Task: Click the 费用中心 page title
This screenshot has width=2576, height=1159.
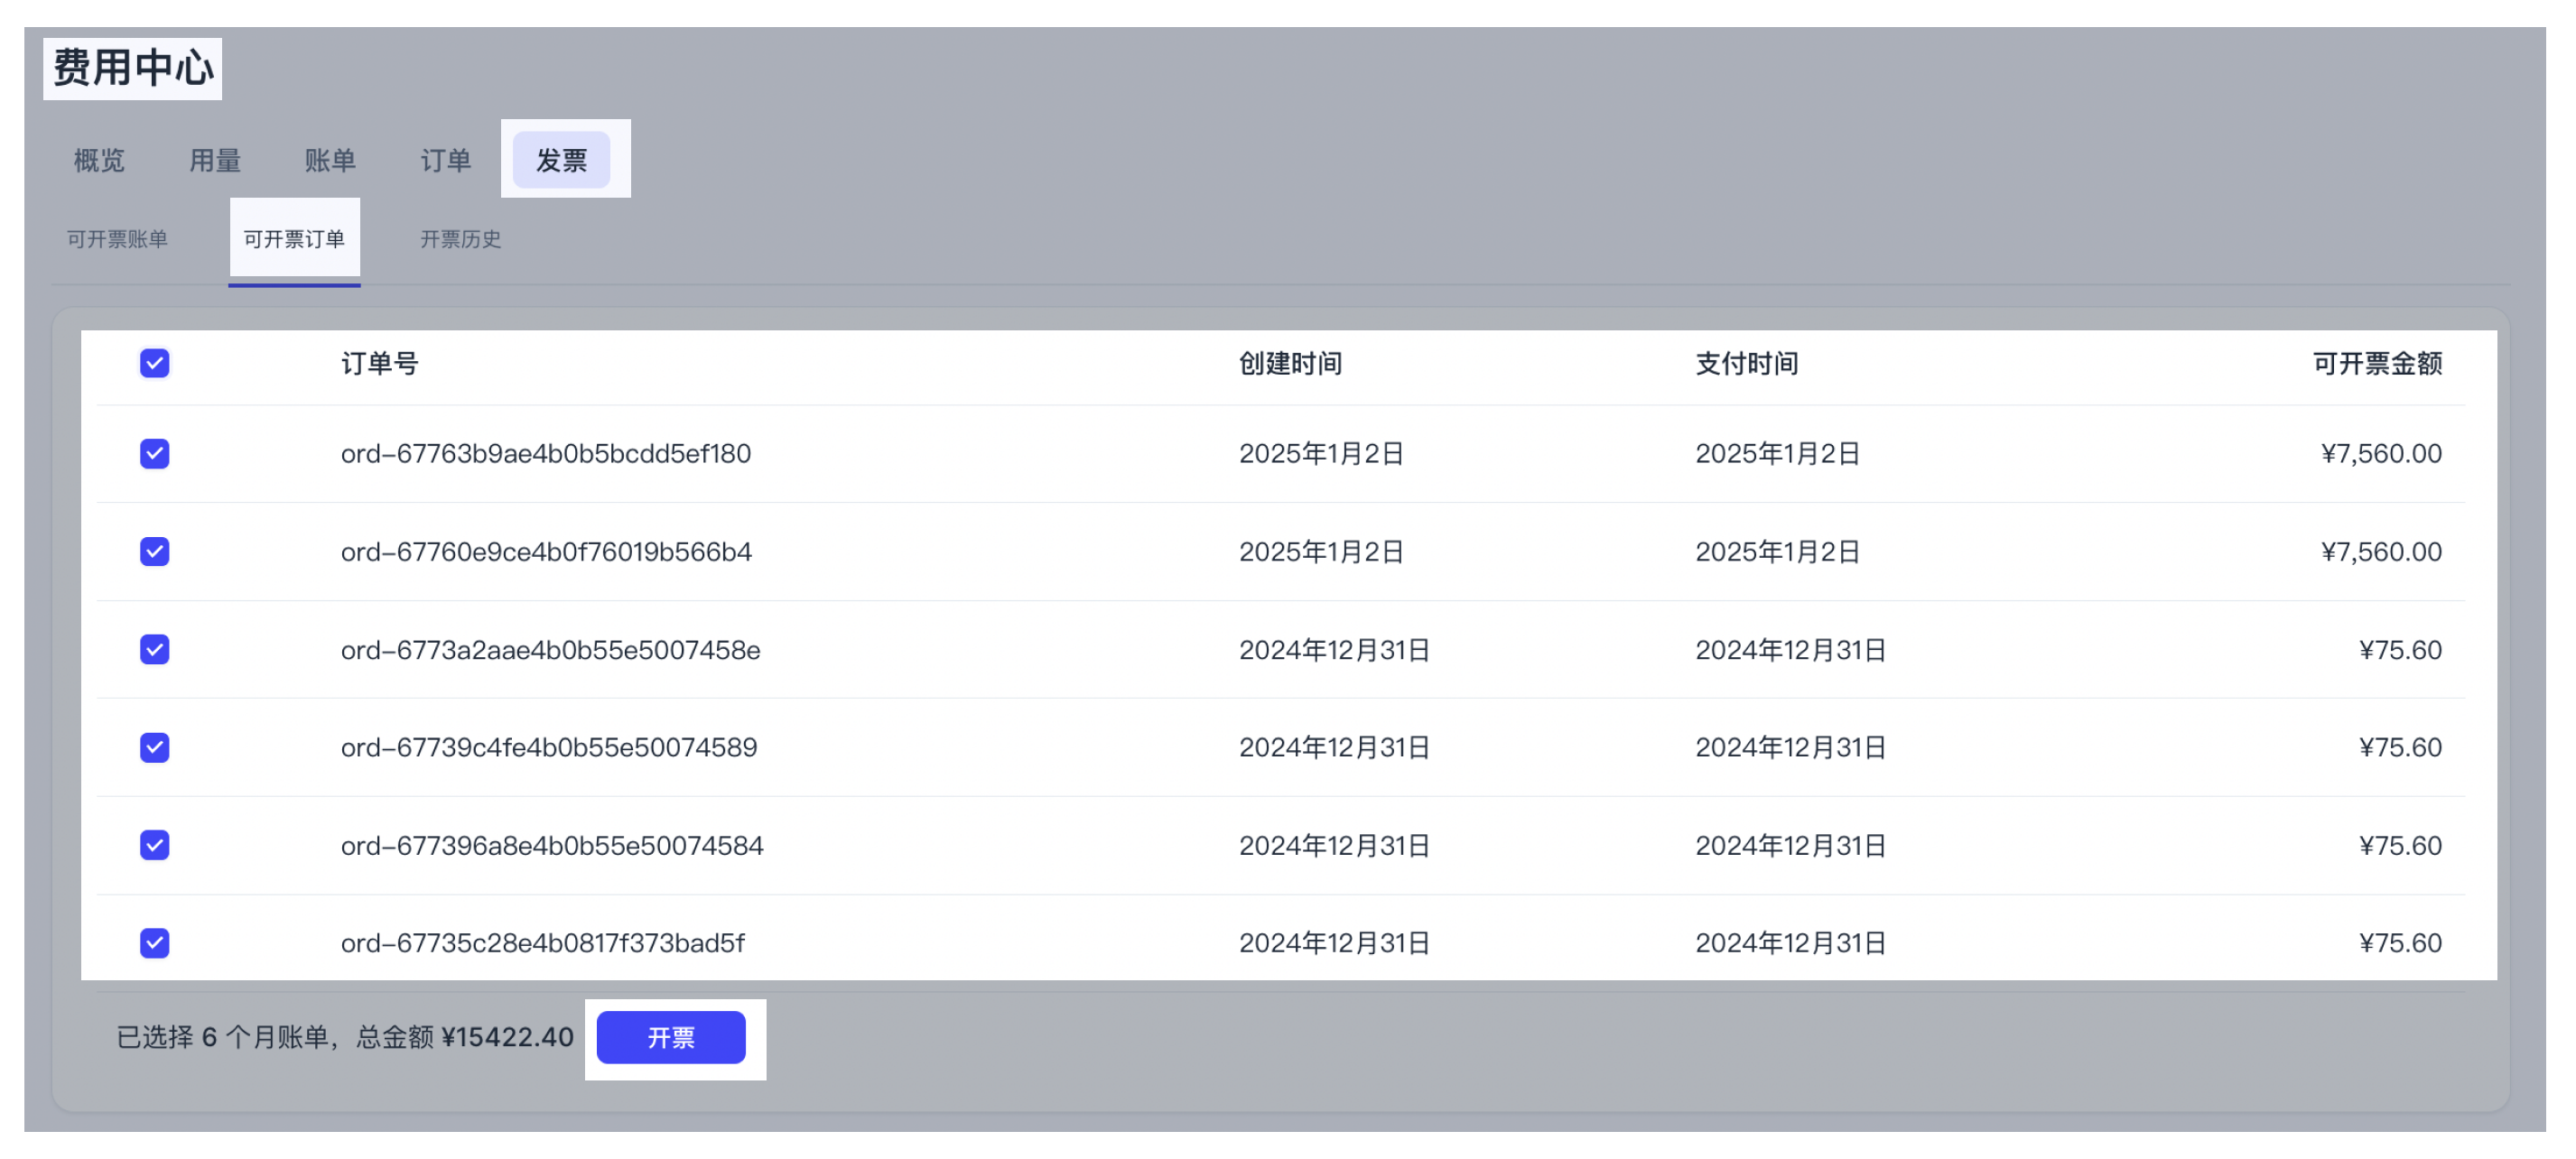Action: pyautogui.click(x=133, y=67)
